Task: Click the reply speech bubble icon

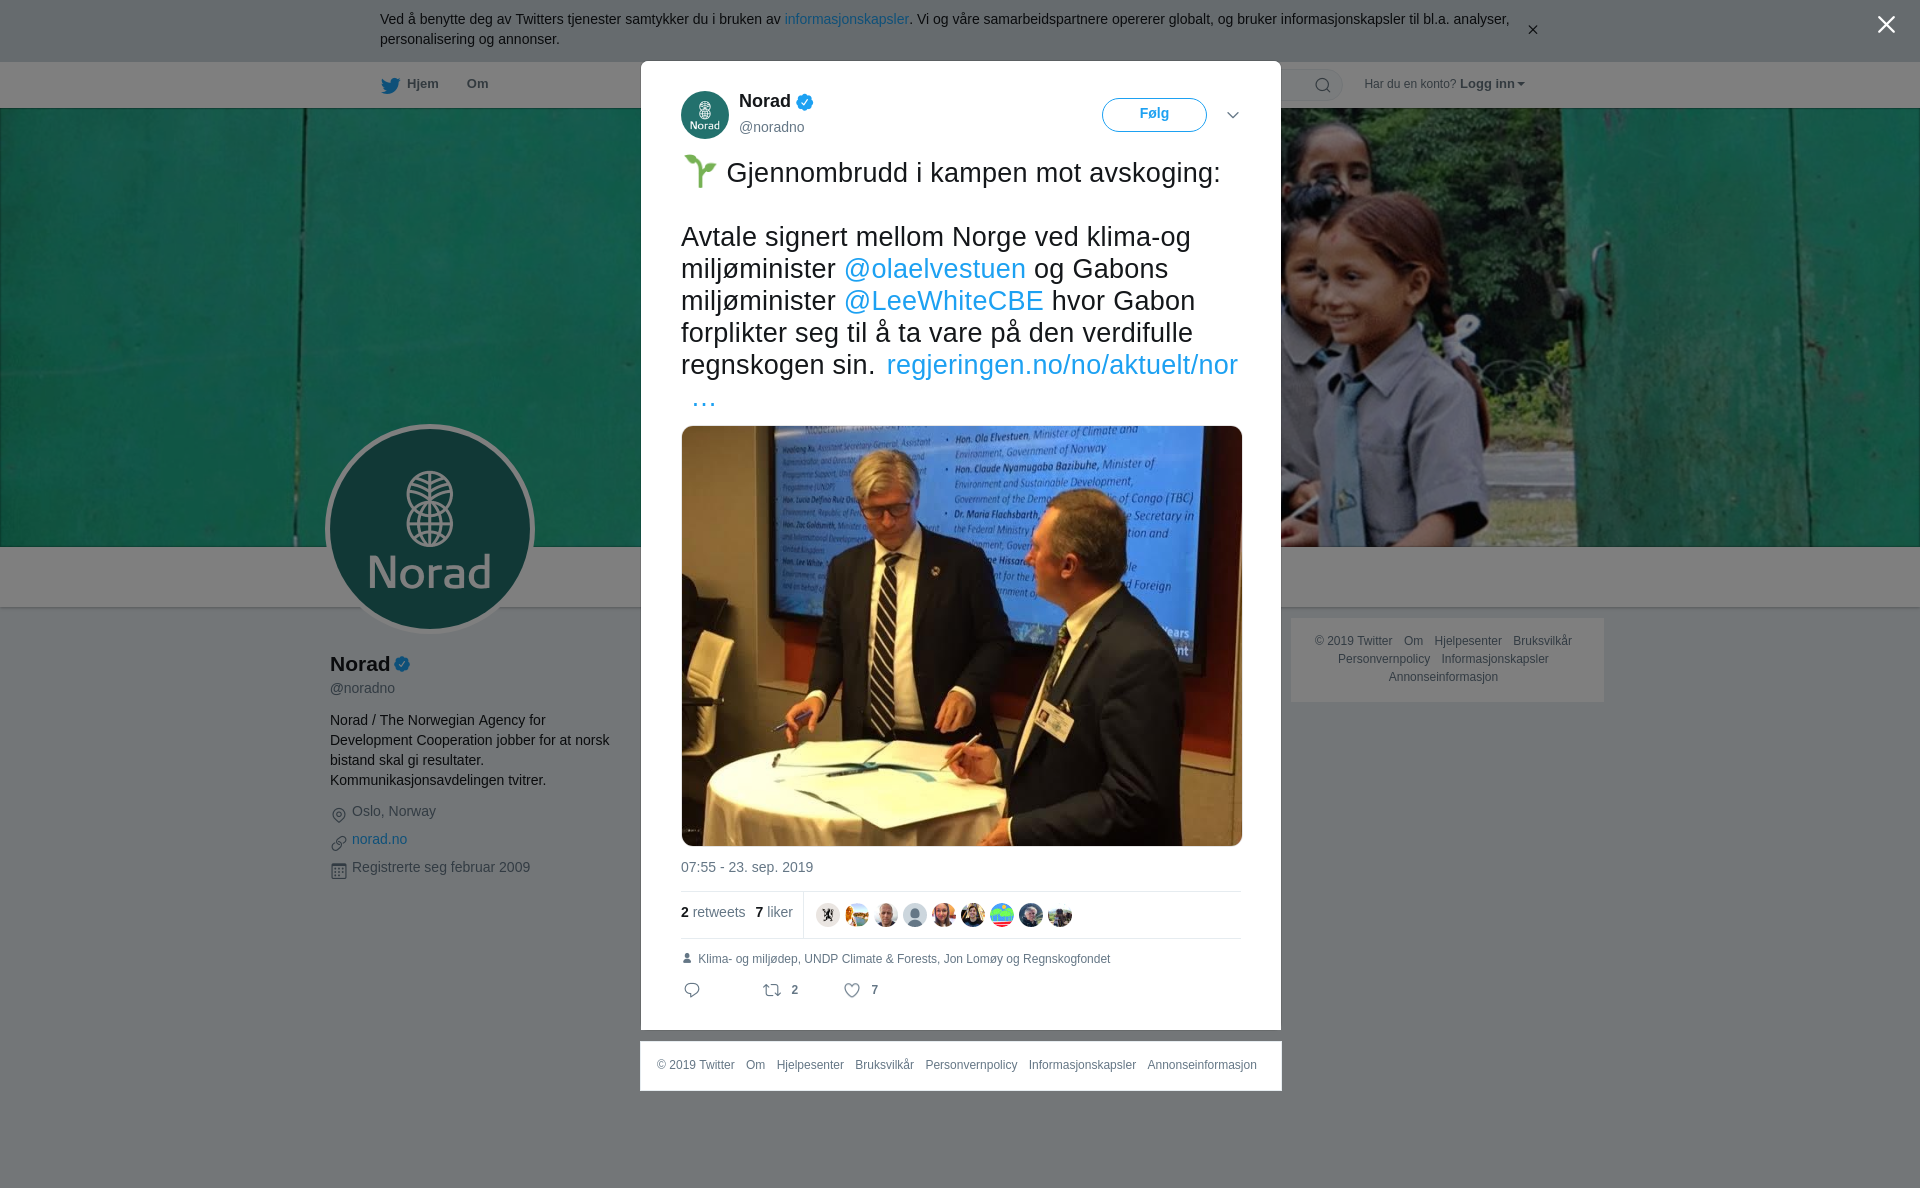Action: pos(692,990)
